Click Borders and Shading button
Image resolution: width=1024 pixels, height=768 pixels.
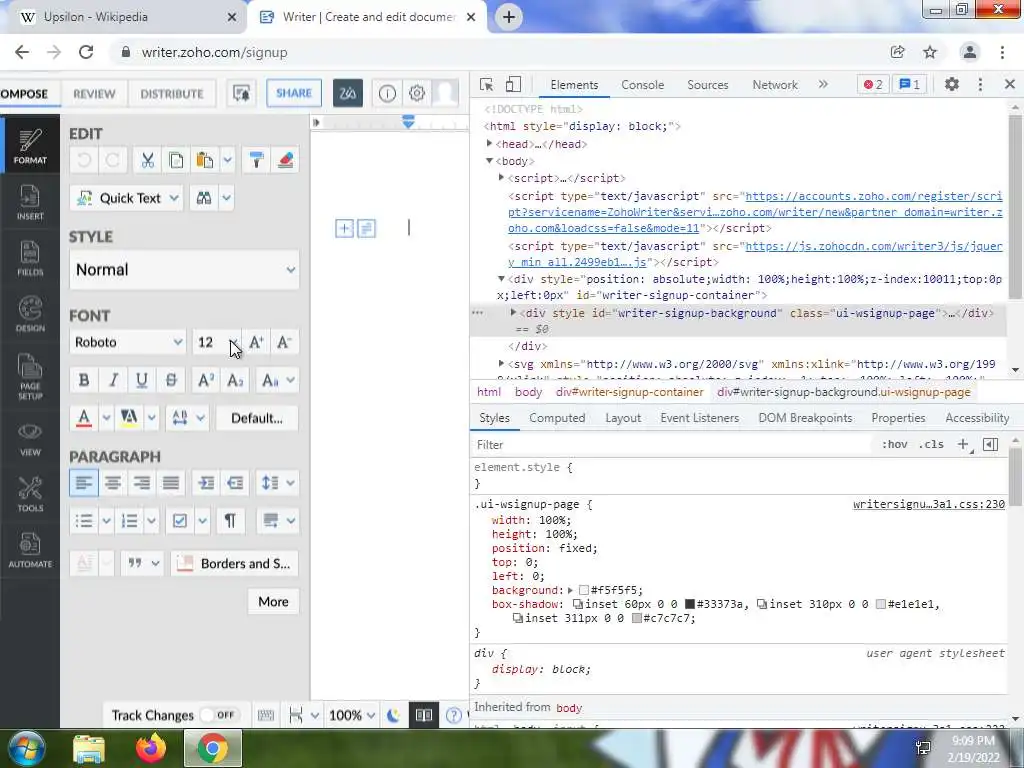235,564
